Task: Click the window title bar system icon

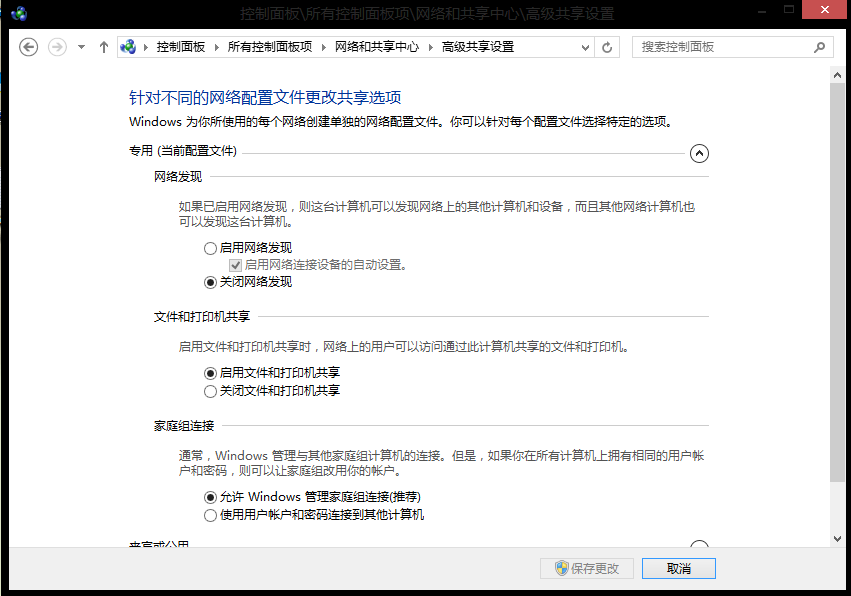Action: (x=19, y=13)
